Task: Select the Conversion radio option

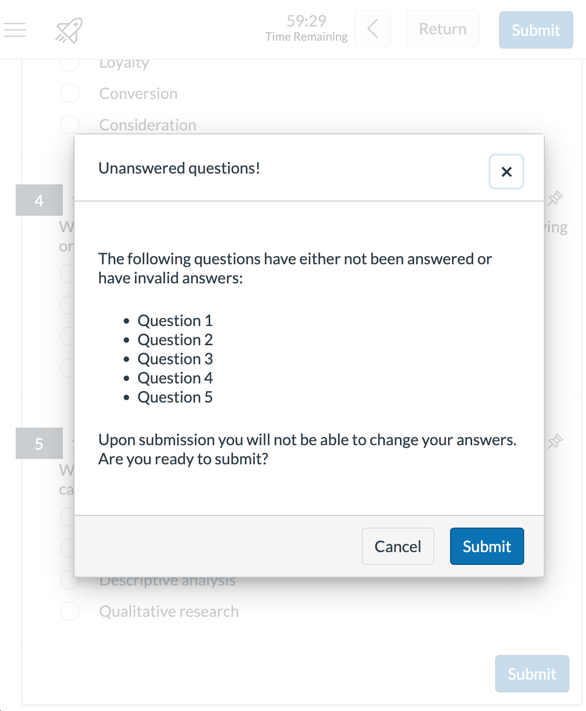Action: coord(69,93)
